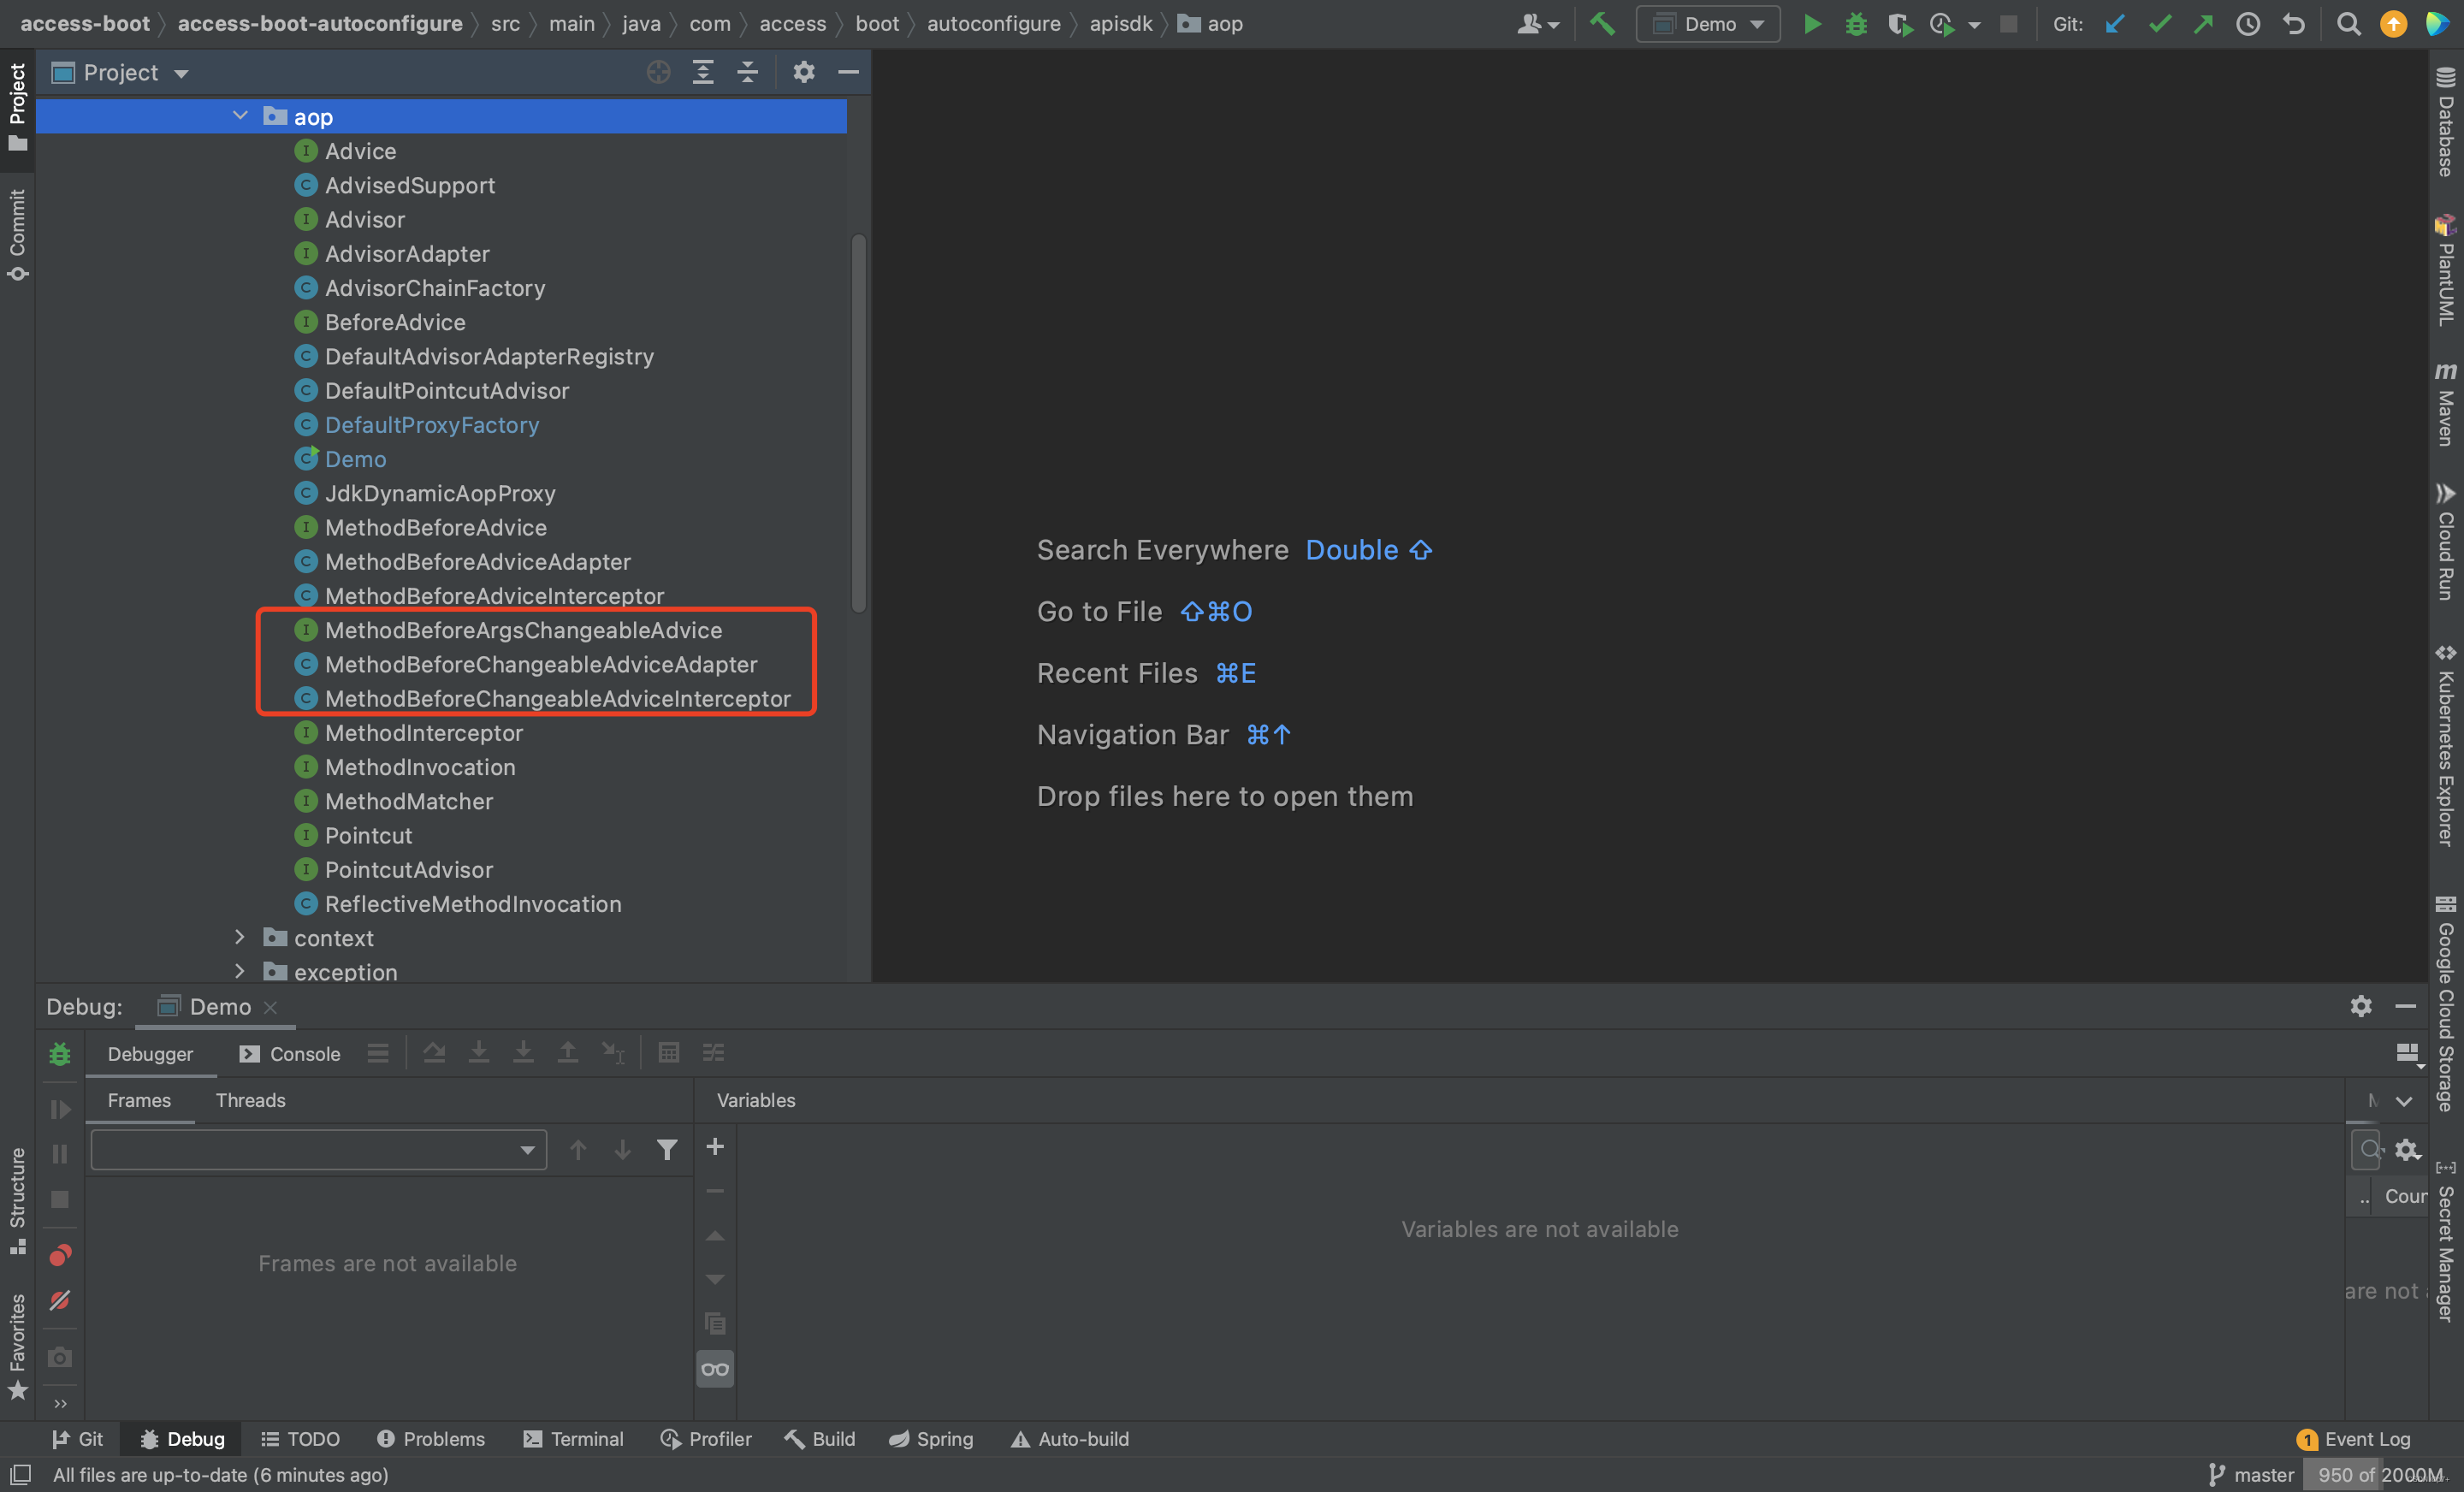Click the Debug bug icon in top toolbar
This screenshot has width=2464, height=1492.
click(1855, 24)
